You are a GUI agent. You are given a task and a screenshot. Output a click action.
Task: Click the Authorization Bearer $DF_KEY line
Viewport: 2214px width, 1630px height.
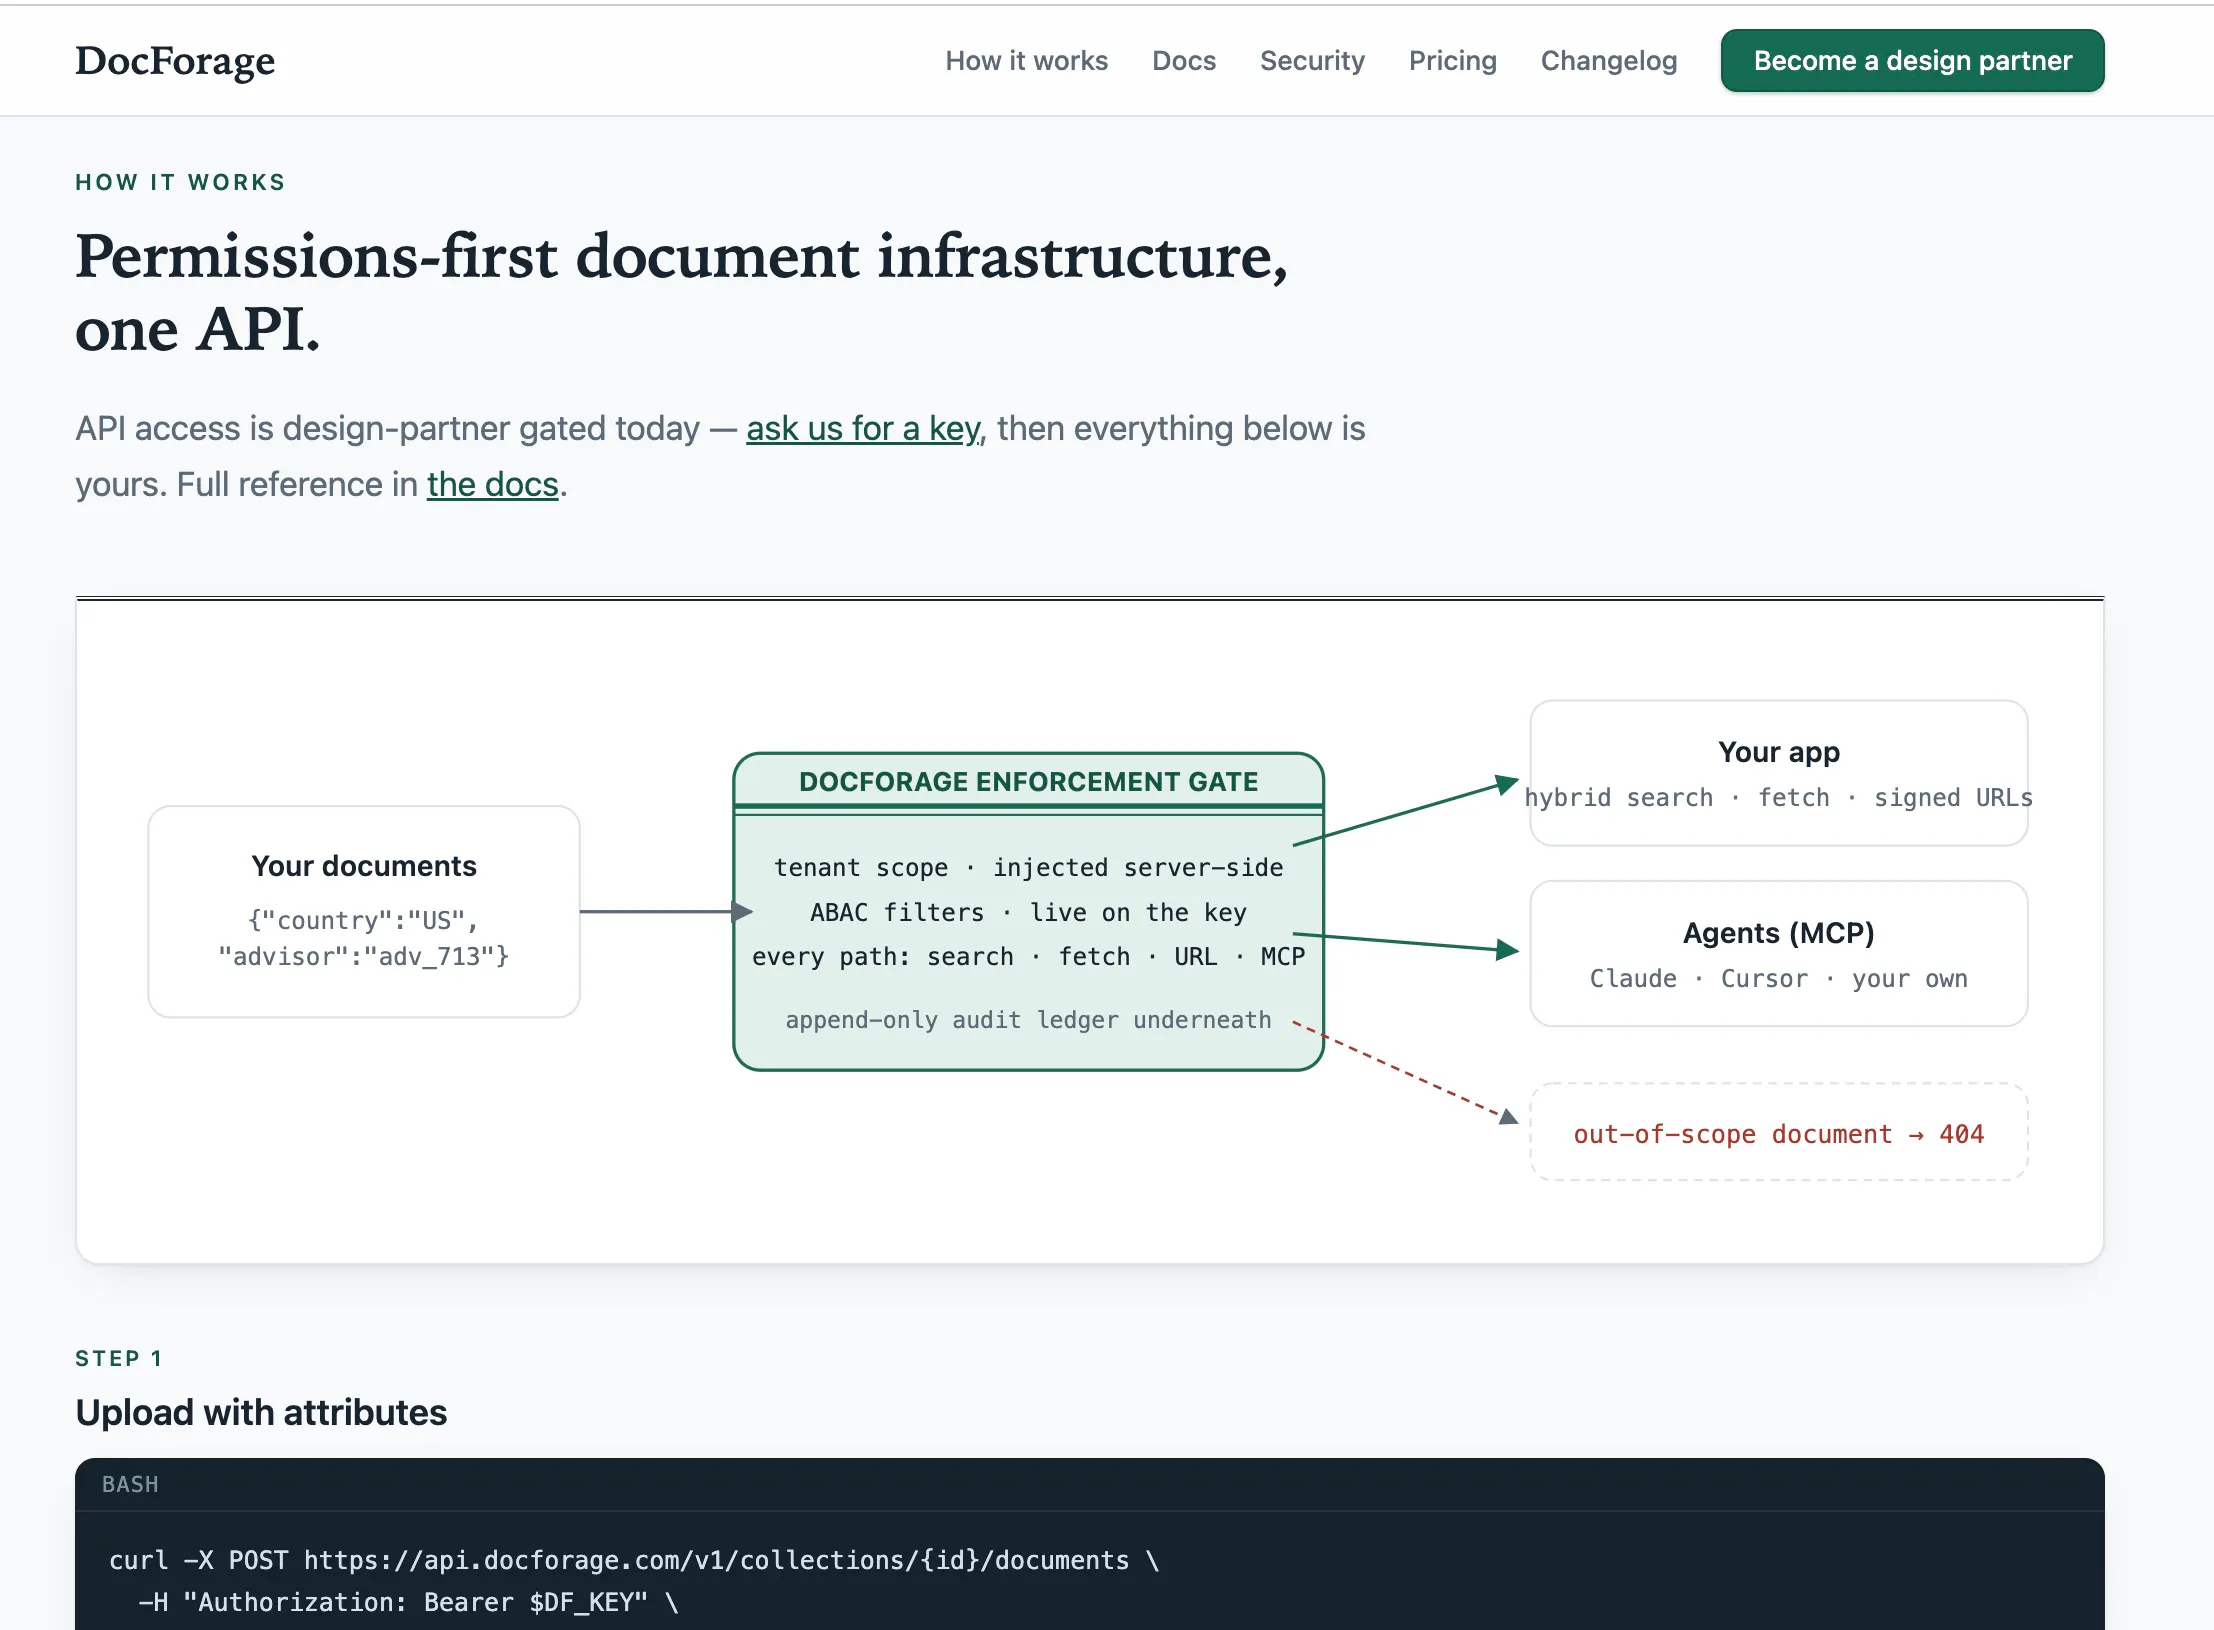click(x=408, y=1603)
